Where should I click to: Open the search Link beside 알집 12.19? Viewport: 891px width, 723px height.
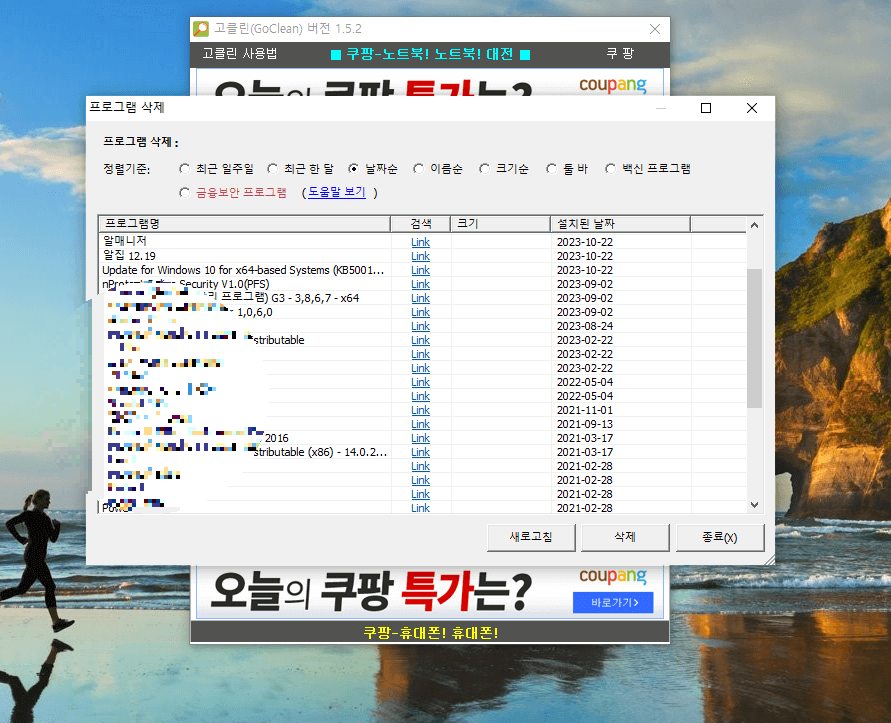420,255
